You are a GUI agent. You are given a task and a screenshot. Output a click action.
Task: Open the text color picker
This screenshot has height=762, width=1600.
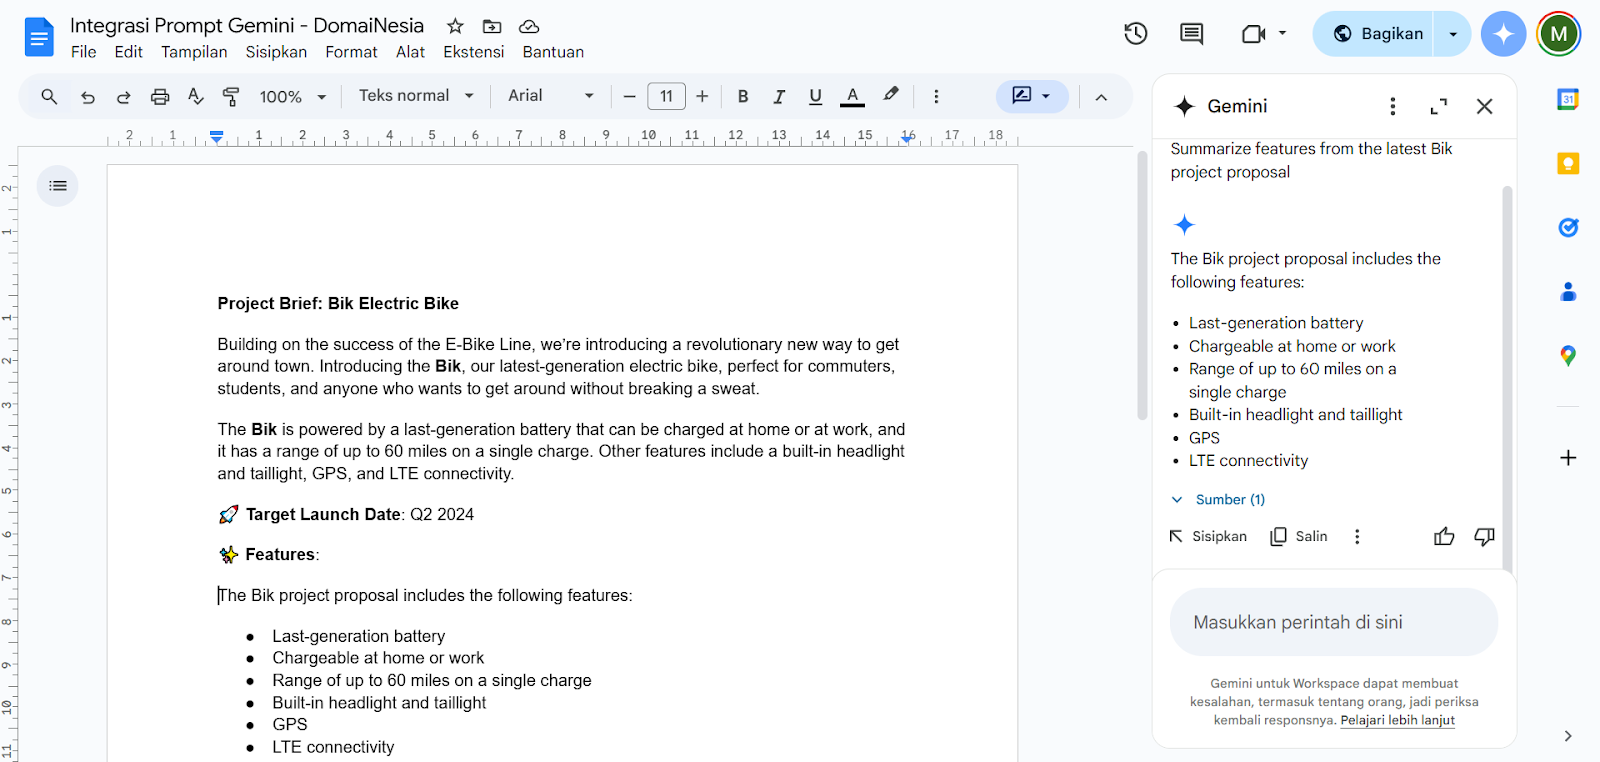[x=852, y=97]
